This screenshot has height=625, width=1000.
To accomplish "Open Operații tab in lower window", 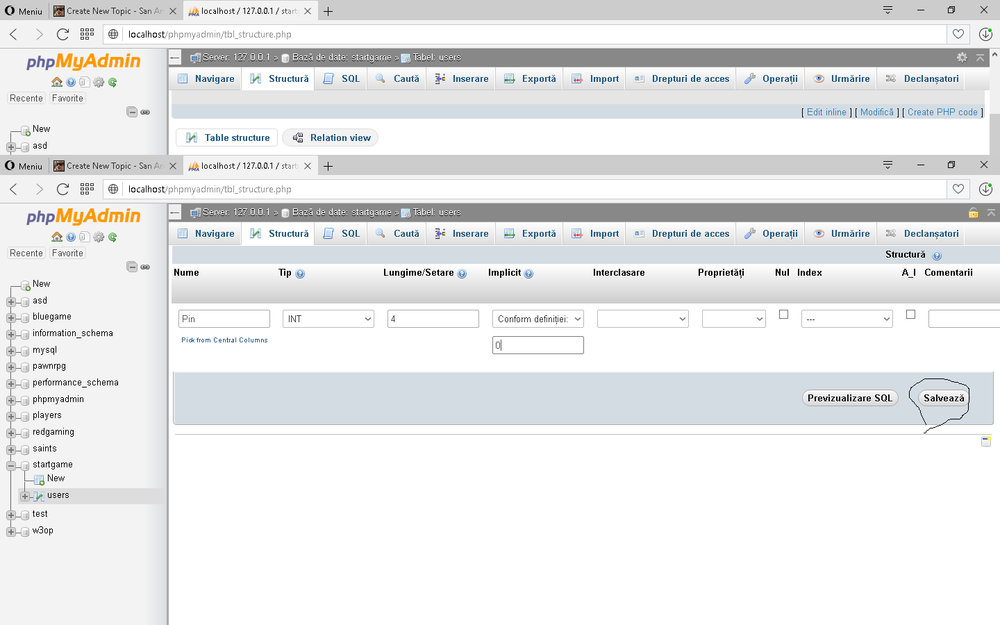I will pos(770,233).
